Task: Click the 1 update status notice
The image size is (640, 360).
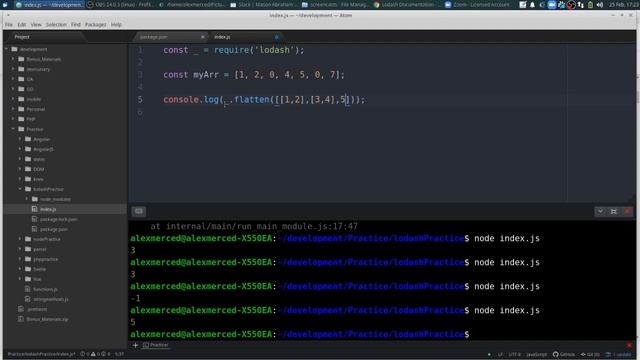Action: click(x=618, y=354)
